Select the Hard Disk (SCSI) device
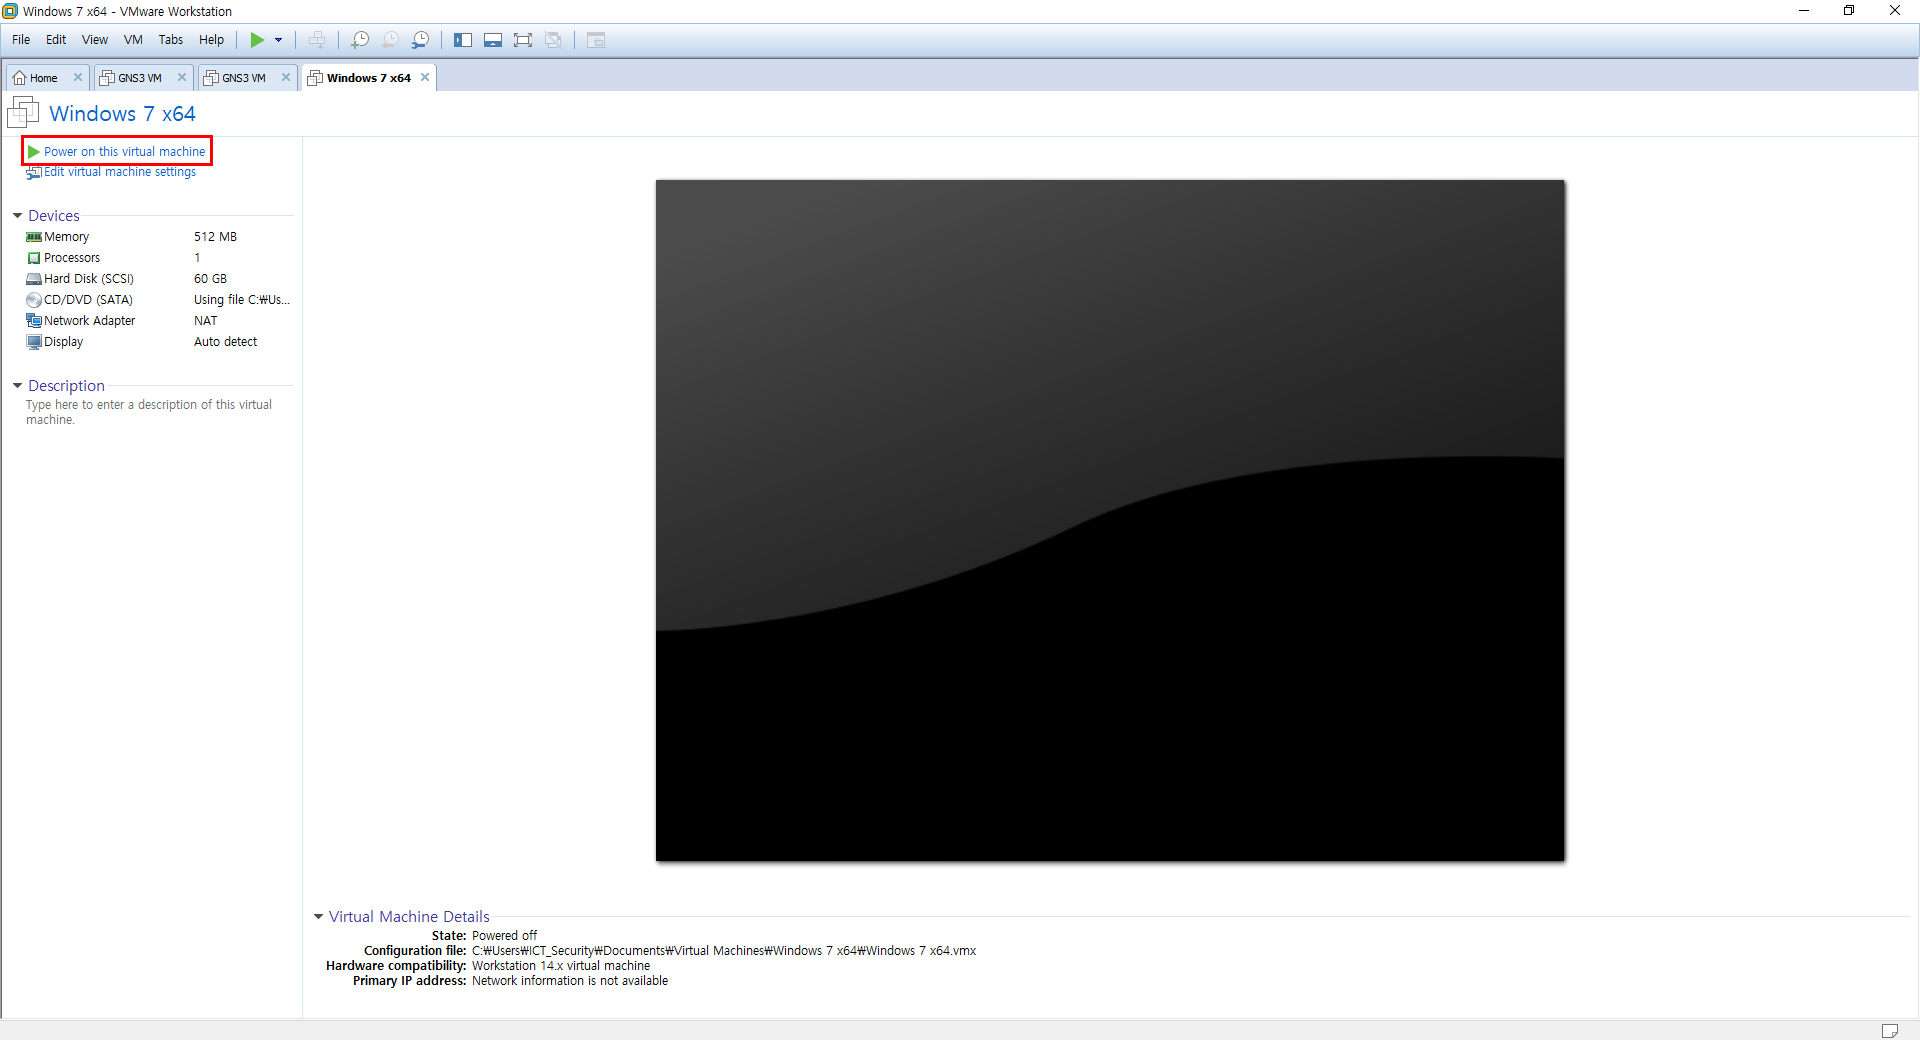 click(158, 279)
